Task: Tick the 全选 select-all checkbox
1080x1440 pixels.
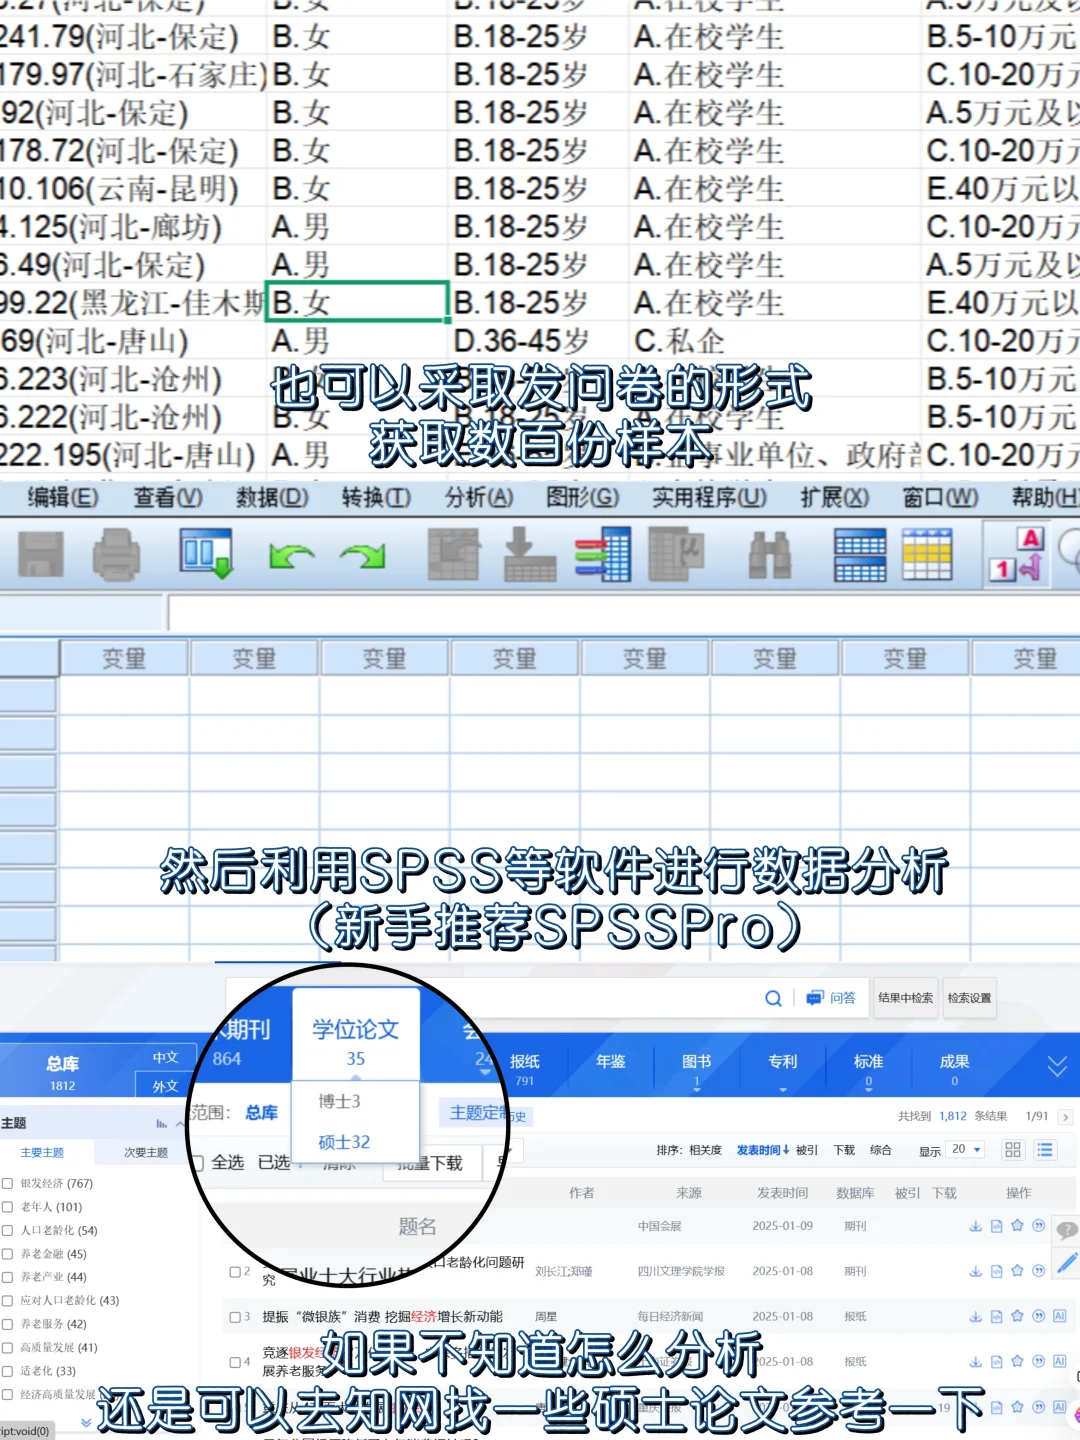Action: (198, 1162)
